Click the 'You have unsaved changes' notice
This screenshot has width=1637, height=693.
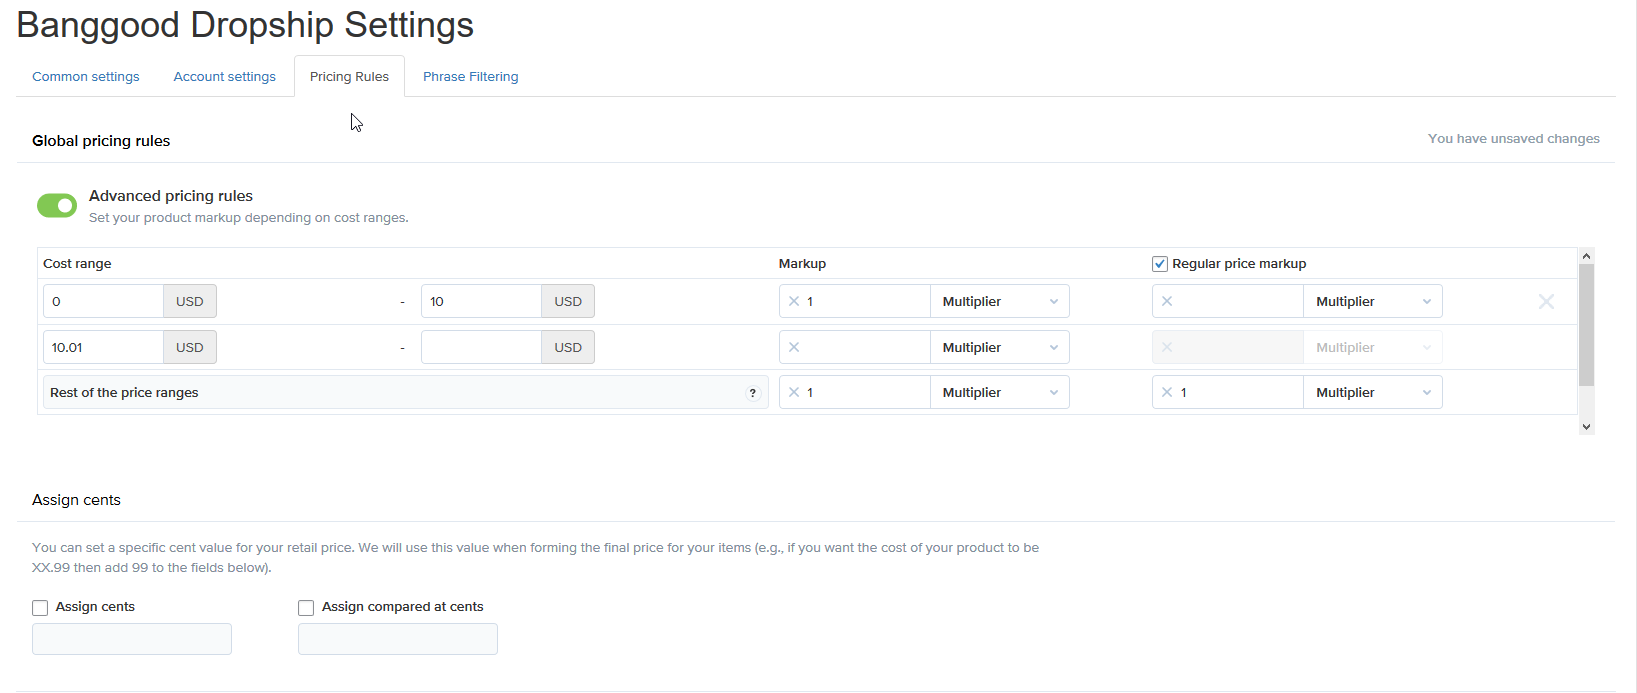1513,139
